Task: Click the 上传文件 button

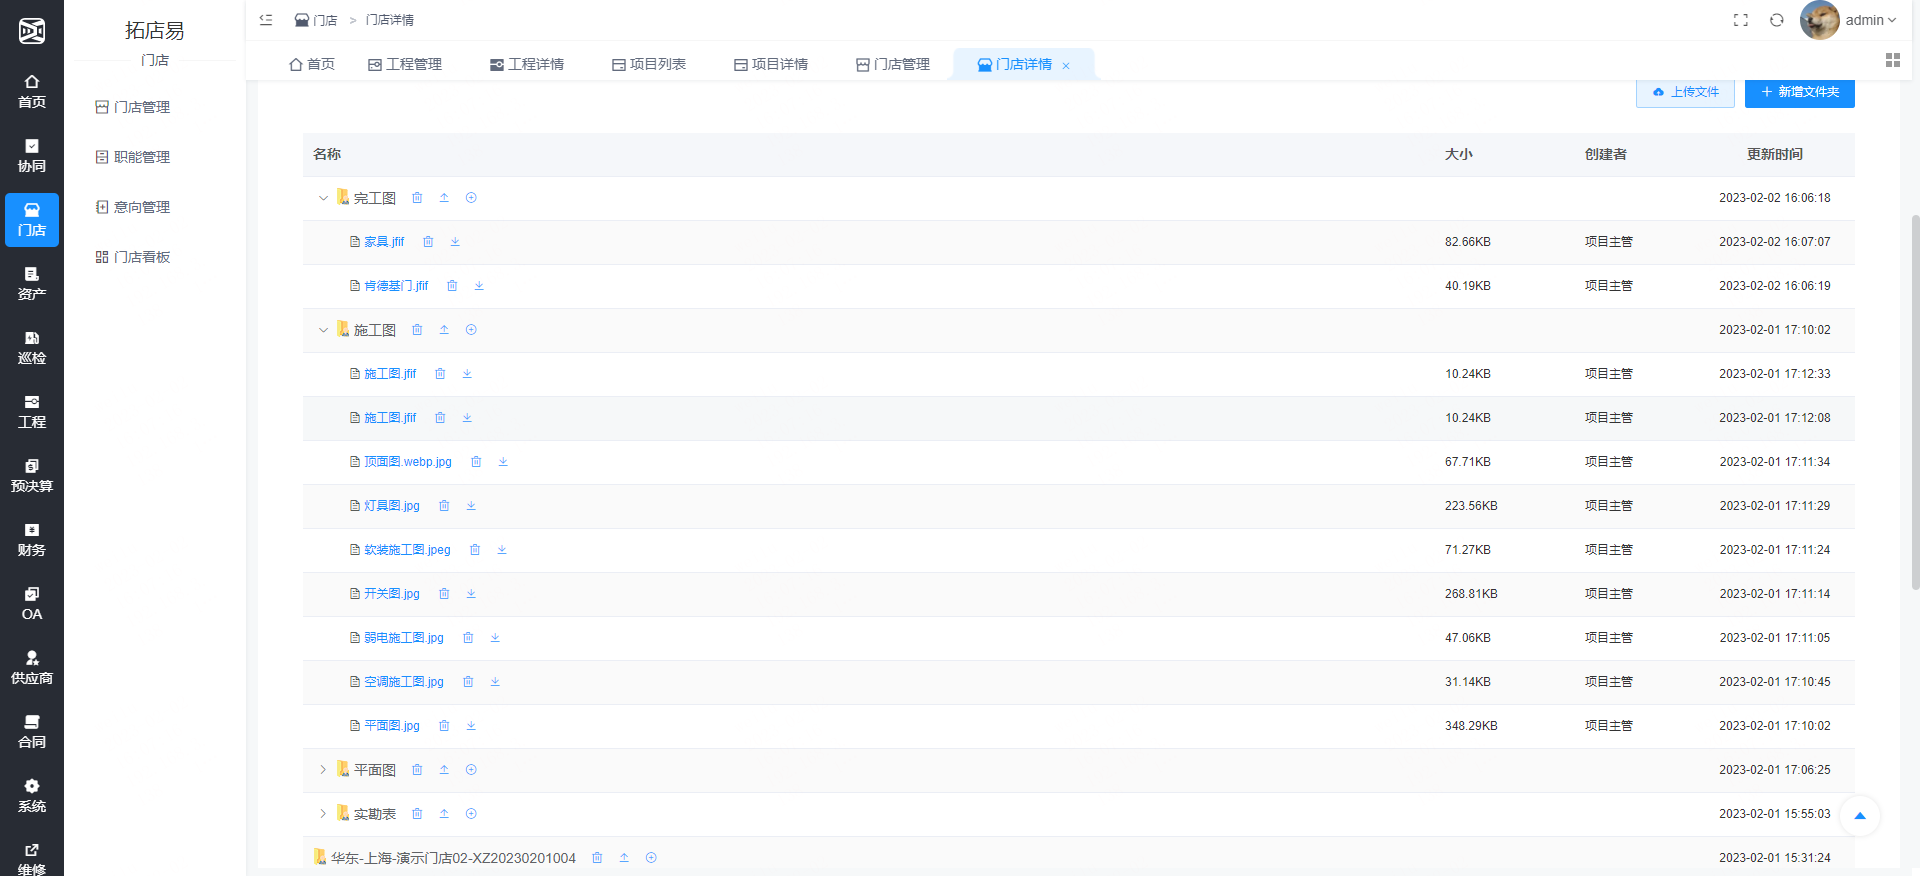Action: click(1685, 92)
